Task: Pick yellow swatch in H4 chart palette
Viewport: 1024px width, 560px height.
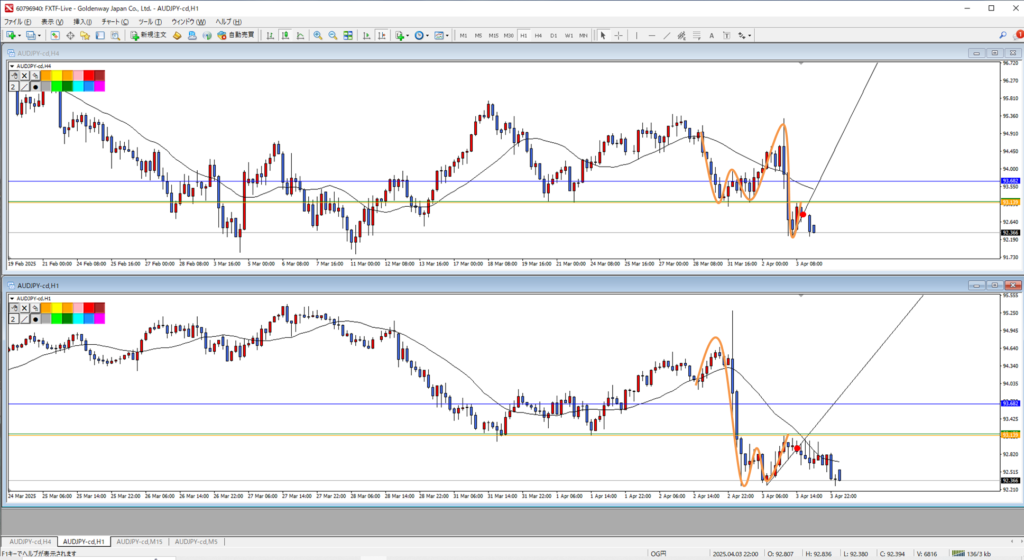Action: coord(56,76)
